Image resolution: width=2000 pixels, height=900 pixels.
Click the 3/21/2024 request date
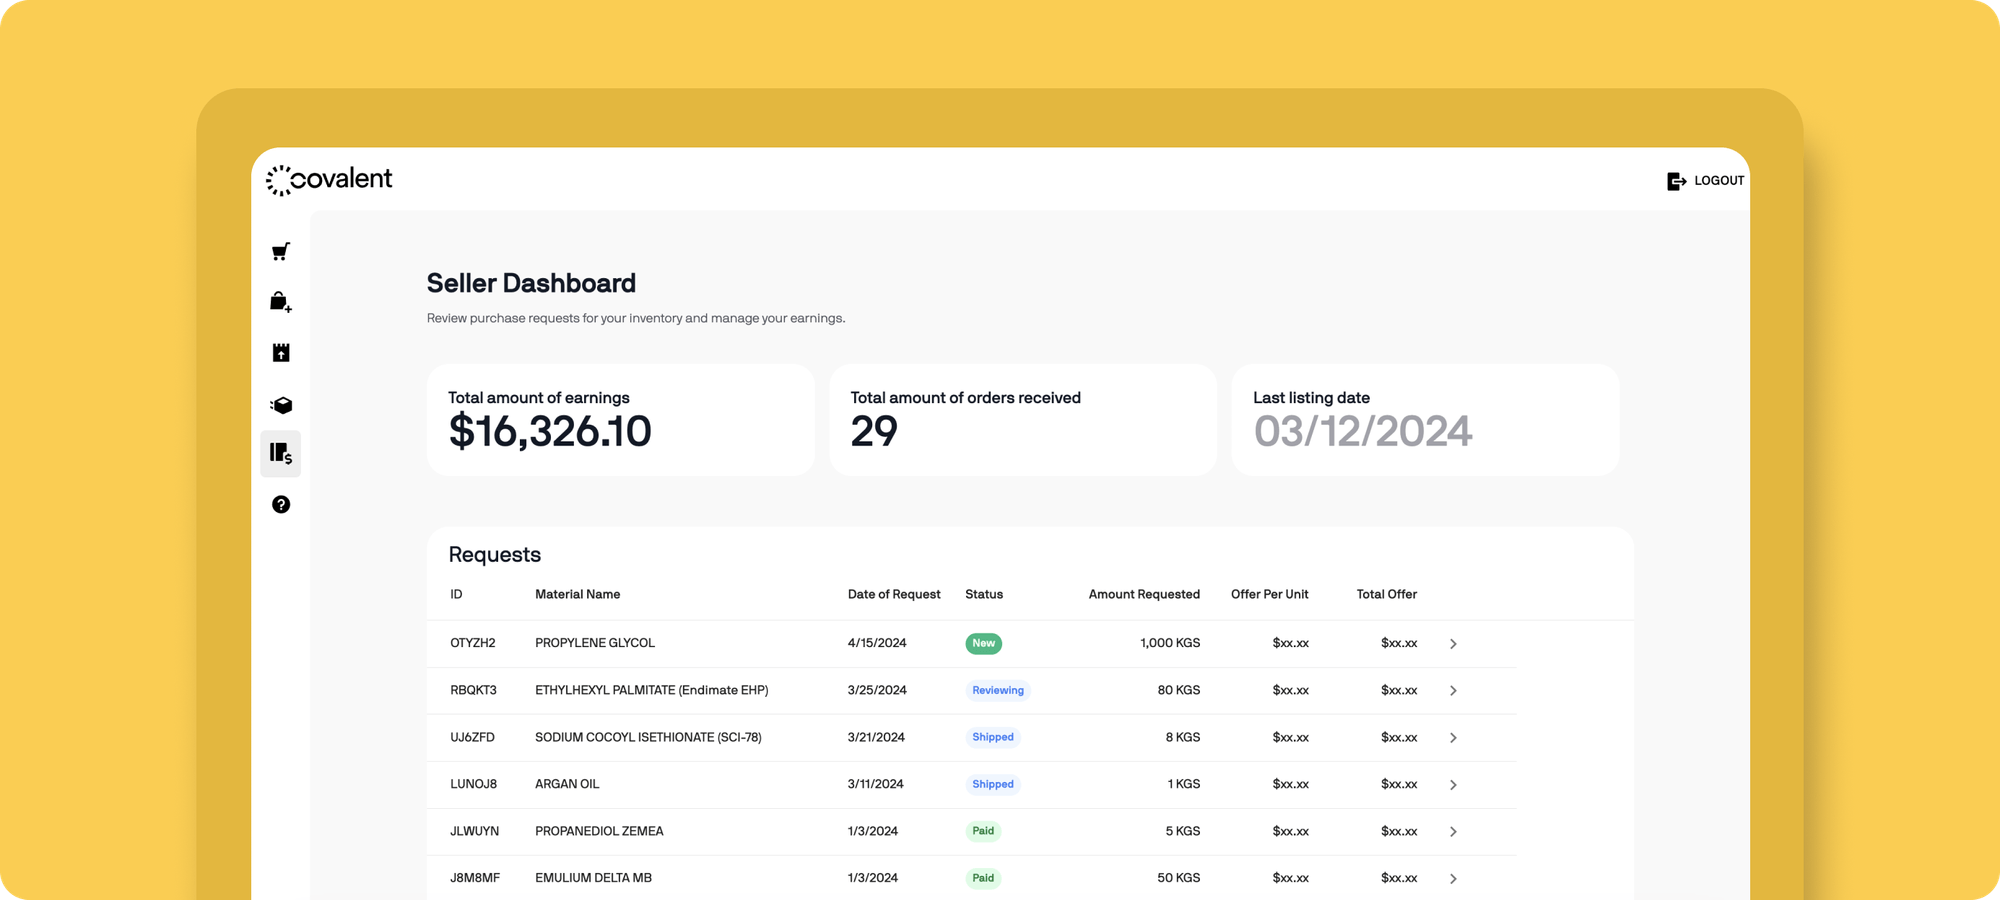pos(876,738)
